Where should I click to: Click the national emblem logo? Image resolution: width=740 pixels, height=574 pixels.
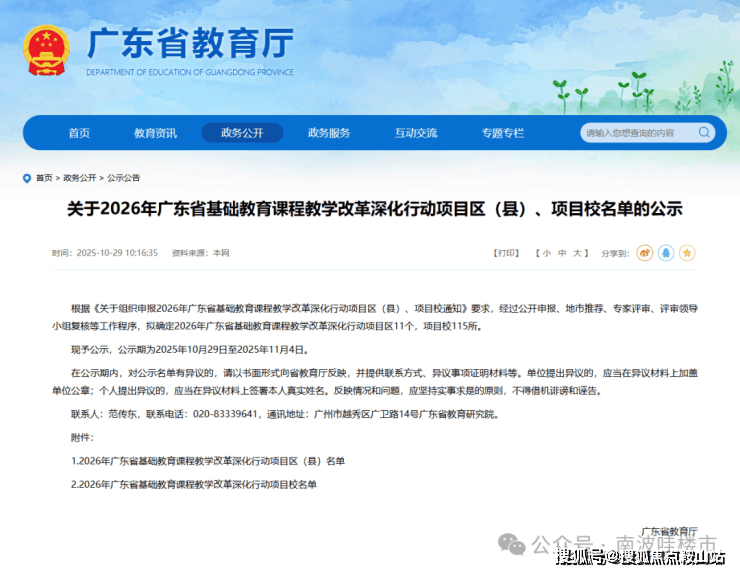click(46, 50)
